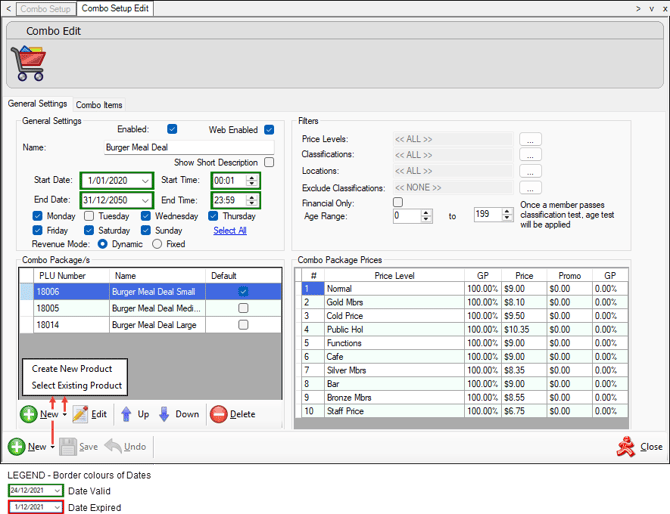Viewport: 670px width, 514px height.
Task: Open Price Levels filter browse button
Action: [x=530, y=139]
